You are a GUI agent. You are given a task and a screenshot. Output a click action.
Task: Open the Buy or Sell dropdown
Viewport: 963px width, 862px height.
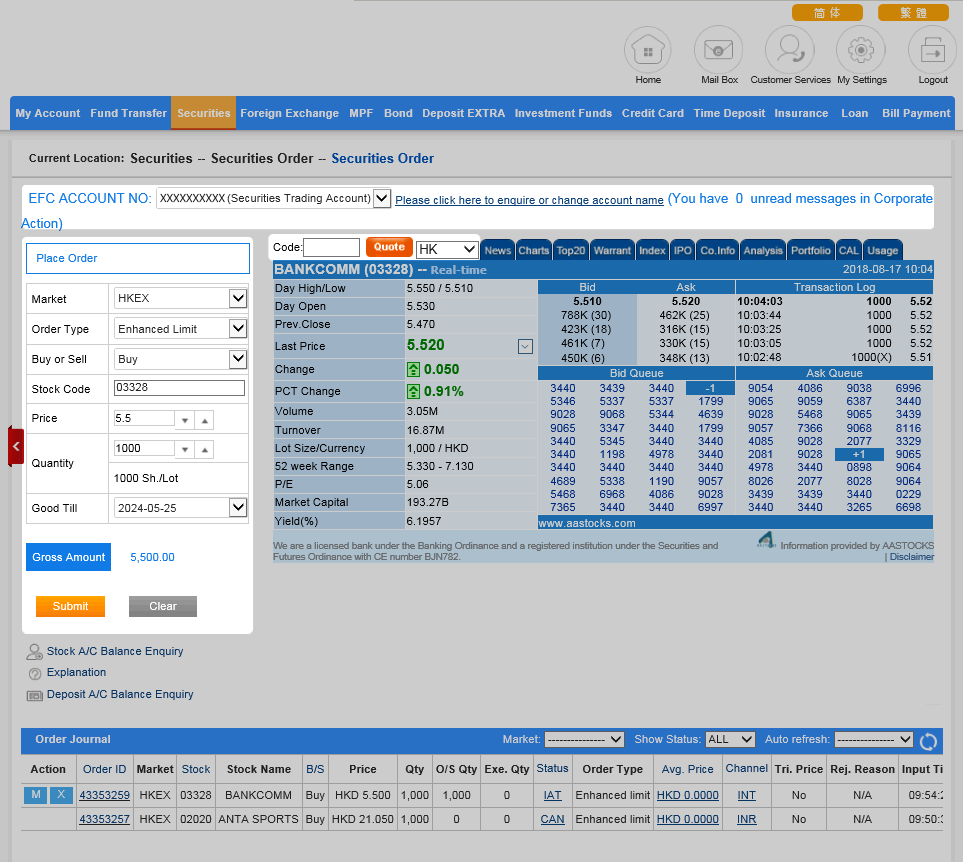coord(237,359)
